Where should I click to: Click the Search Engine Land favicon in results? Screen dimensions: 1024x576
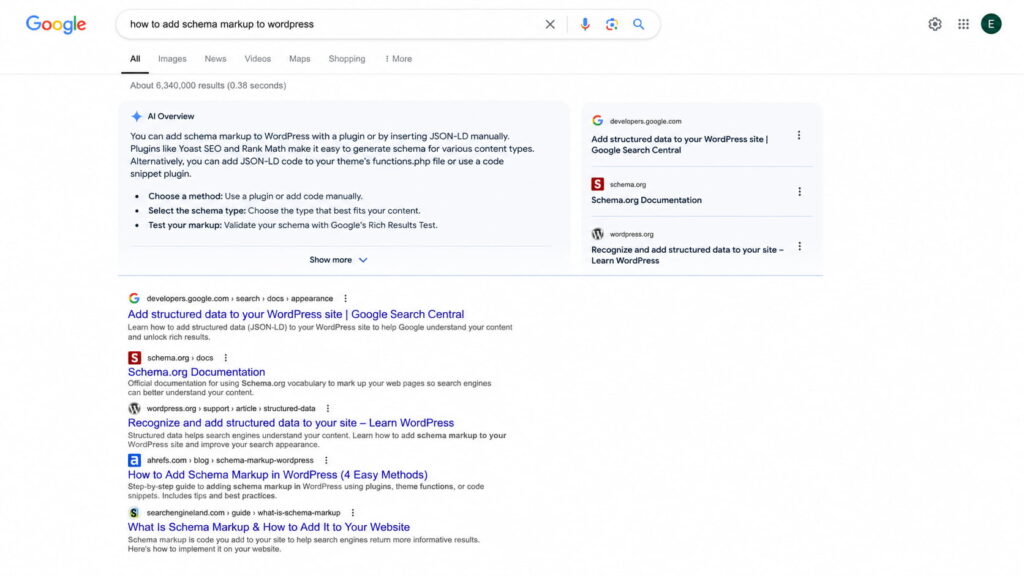click(134, 513)
